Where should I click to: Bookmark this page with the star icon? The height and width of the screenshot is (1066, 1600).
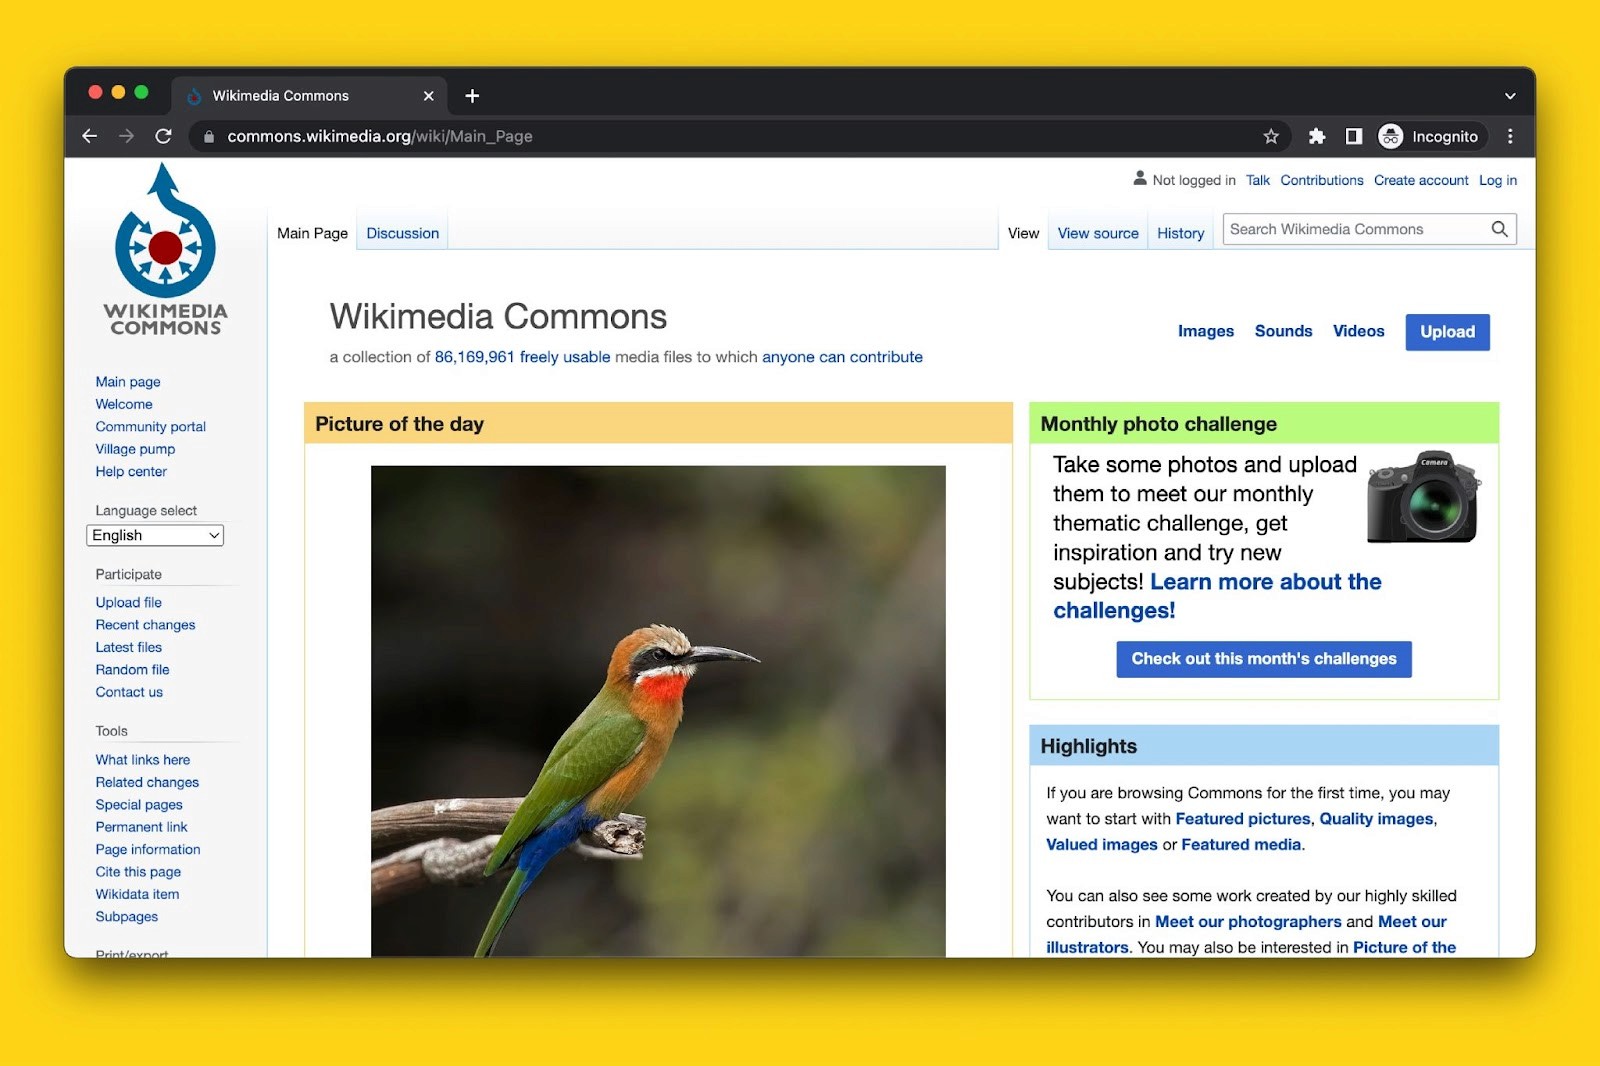pos(1271,136)
